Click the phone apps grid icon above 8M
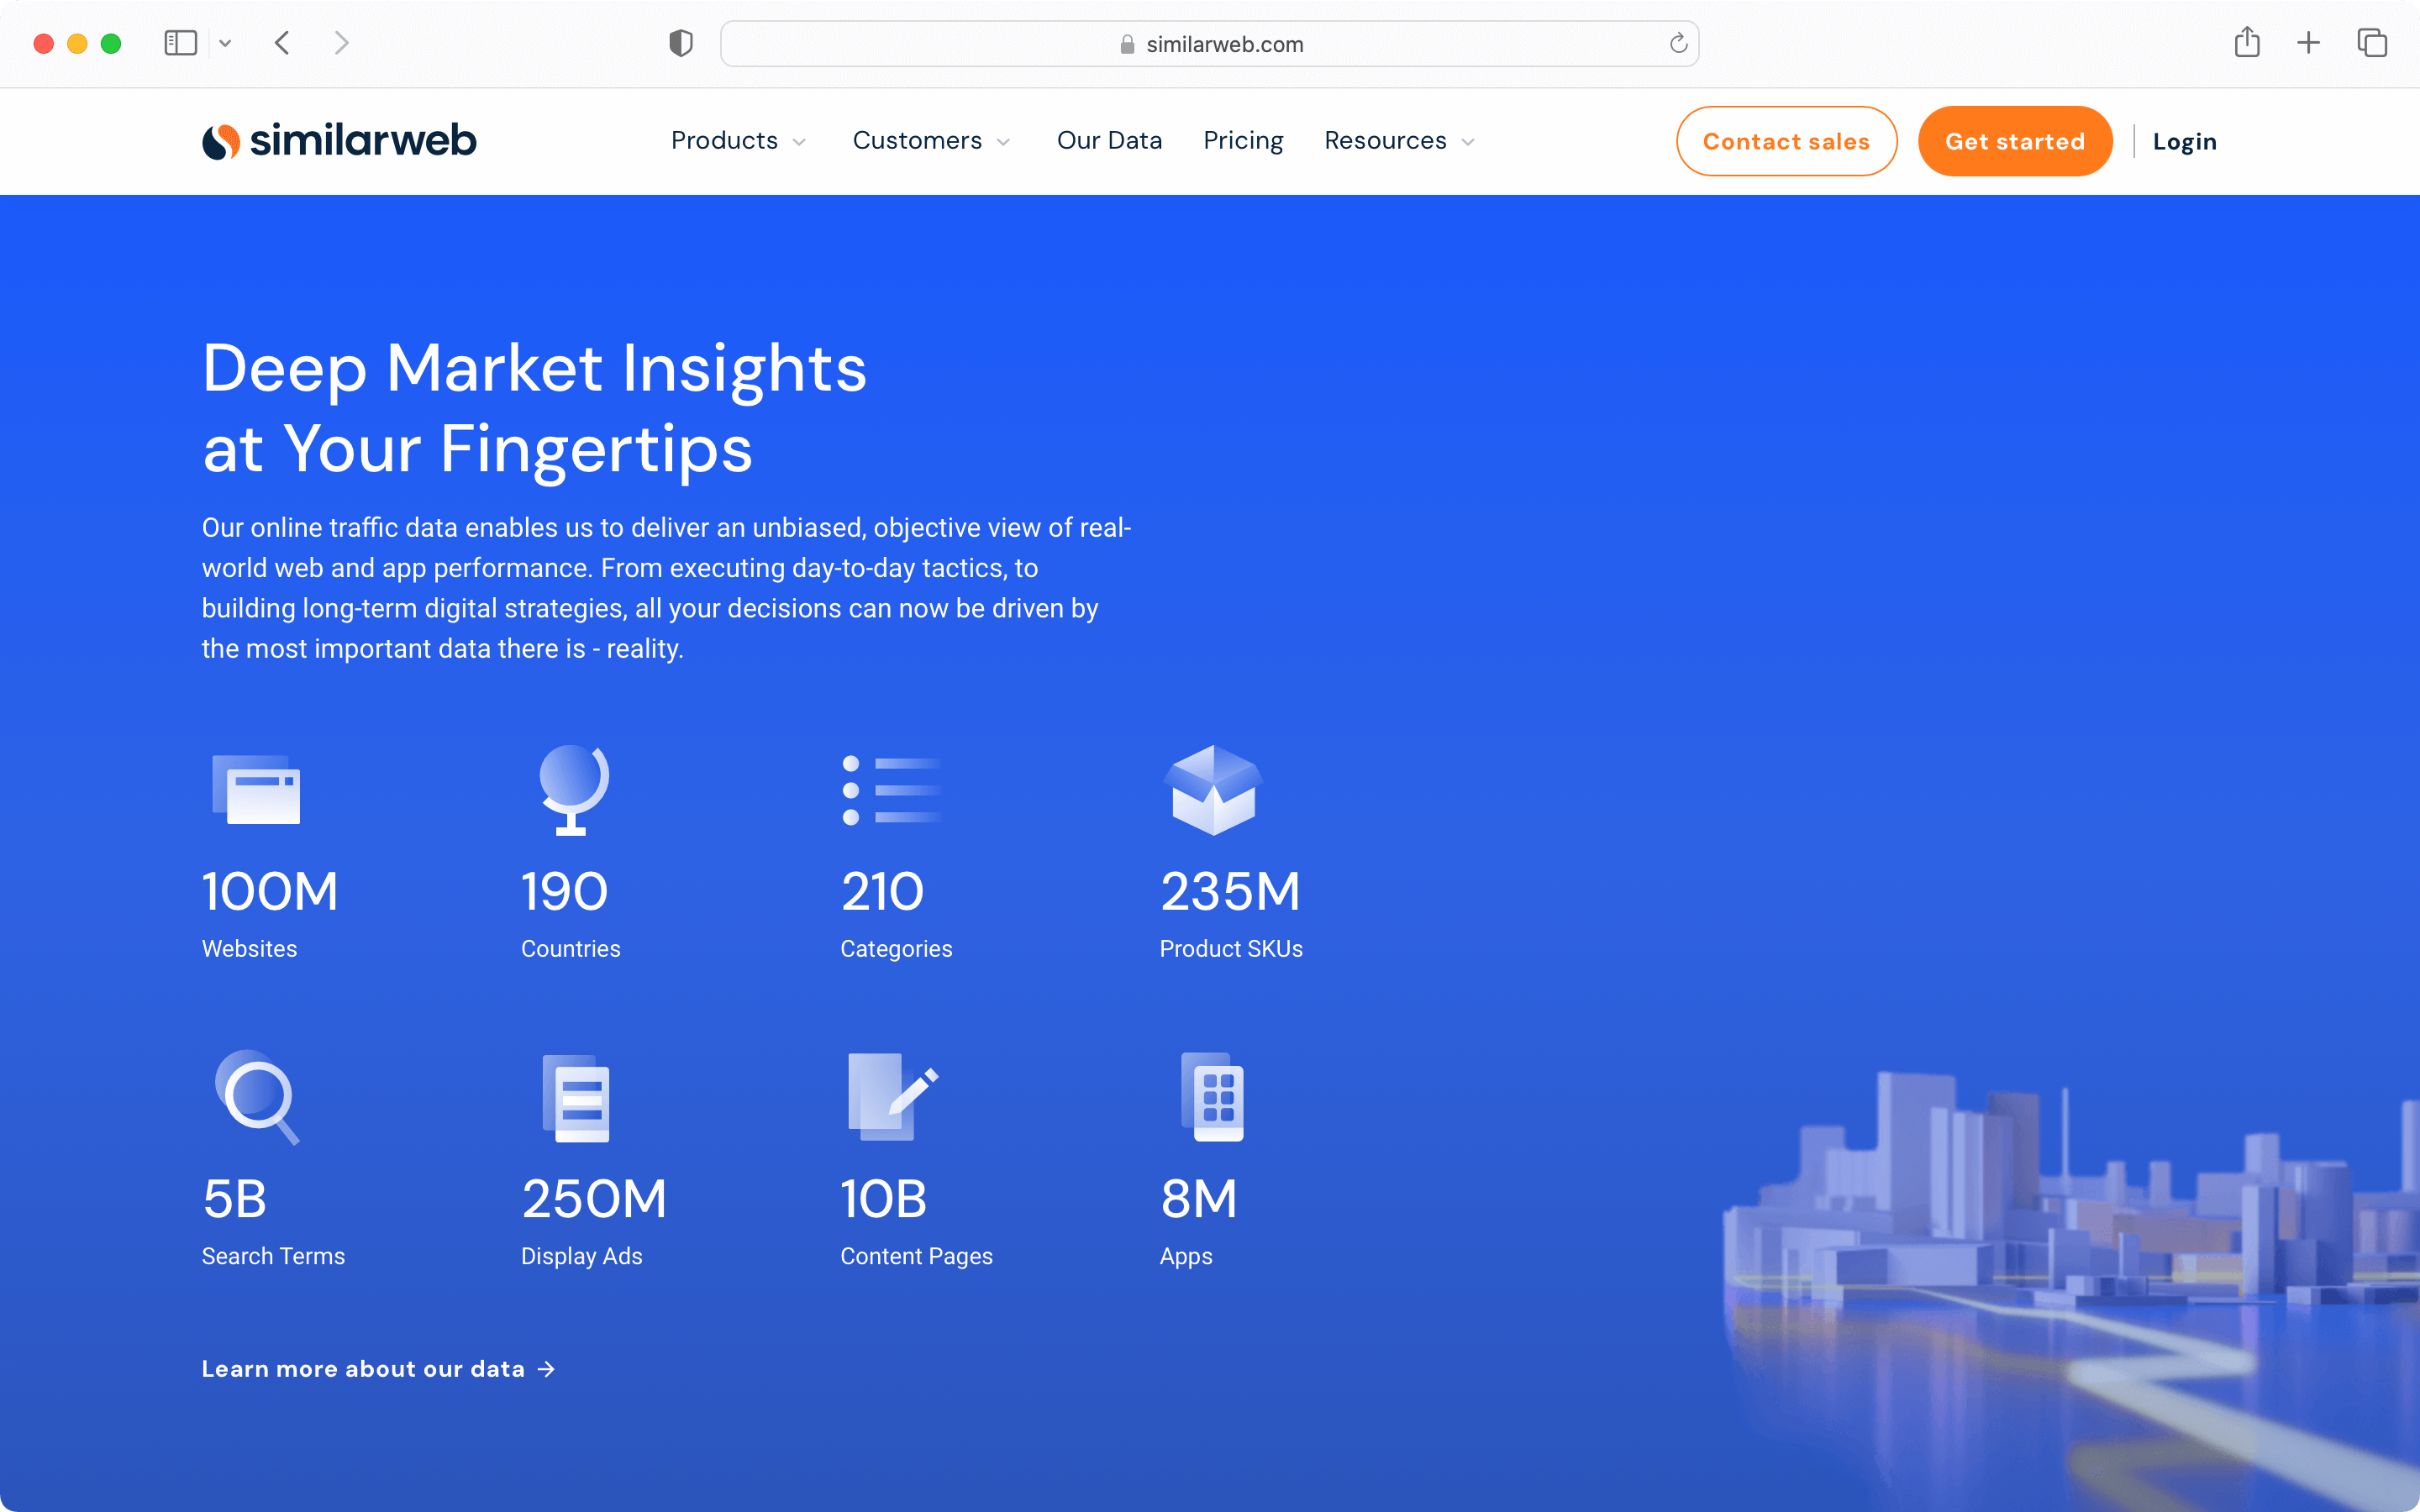Viewport: 2420px width, 1512px height. [1212, 1096]
